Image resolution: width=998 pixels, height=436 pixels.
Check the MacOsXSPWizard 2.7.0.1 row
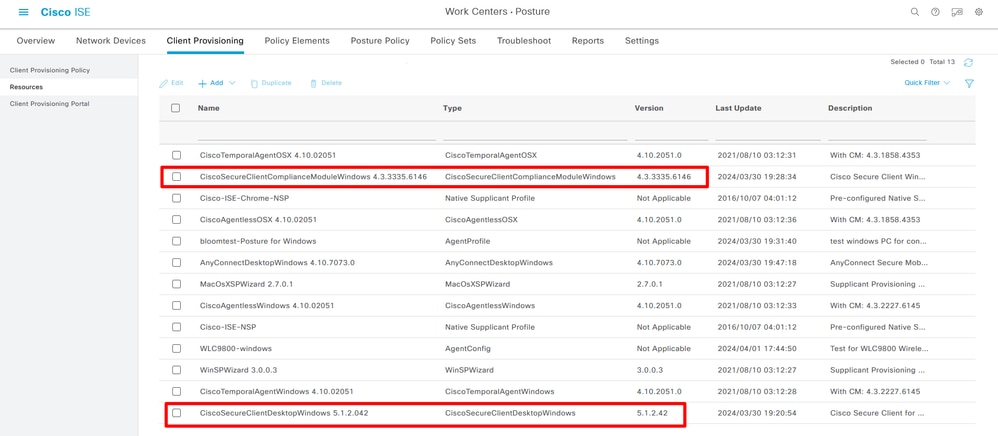click(x=176, y=284)
